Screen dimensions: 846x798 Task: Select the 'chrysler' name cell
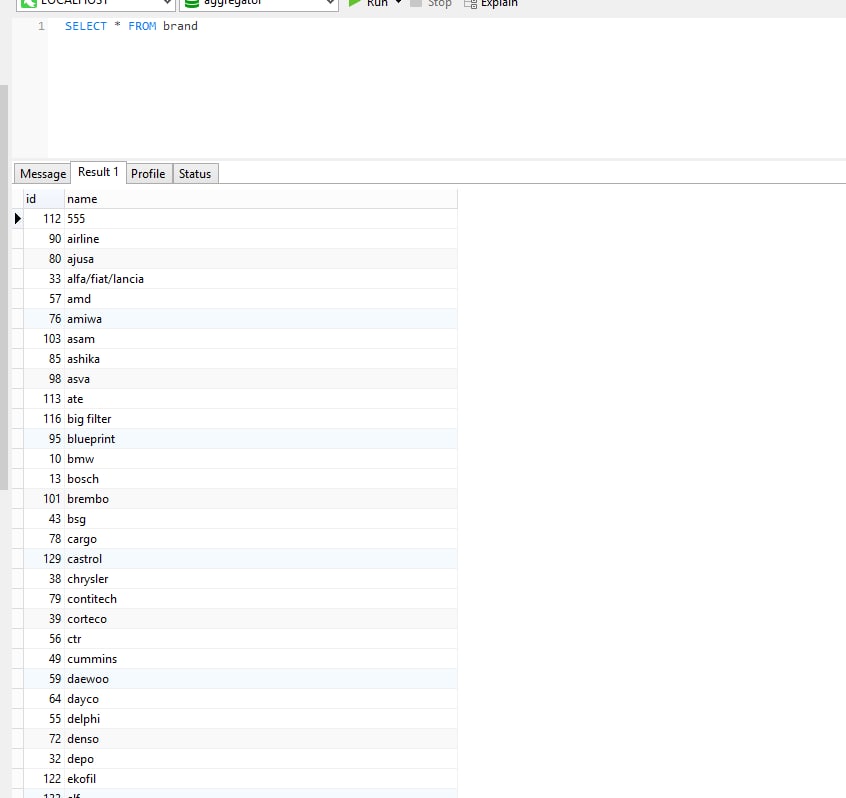coord(261,579)
